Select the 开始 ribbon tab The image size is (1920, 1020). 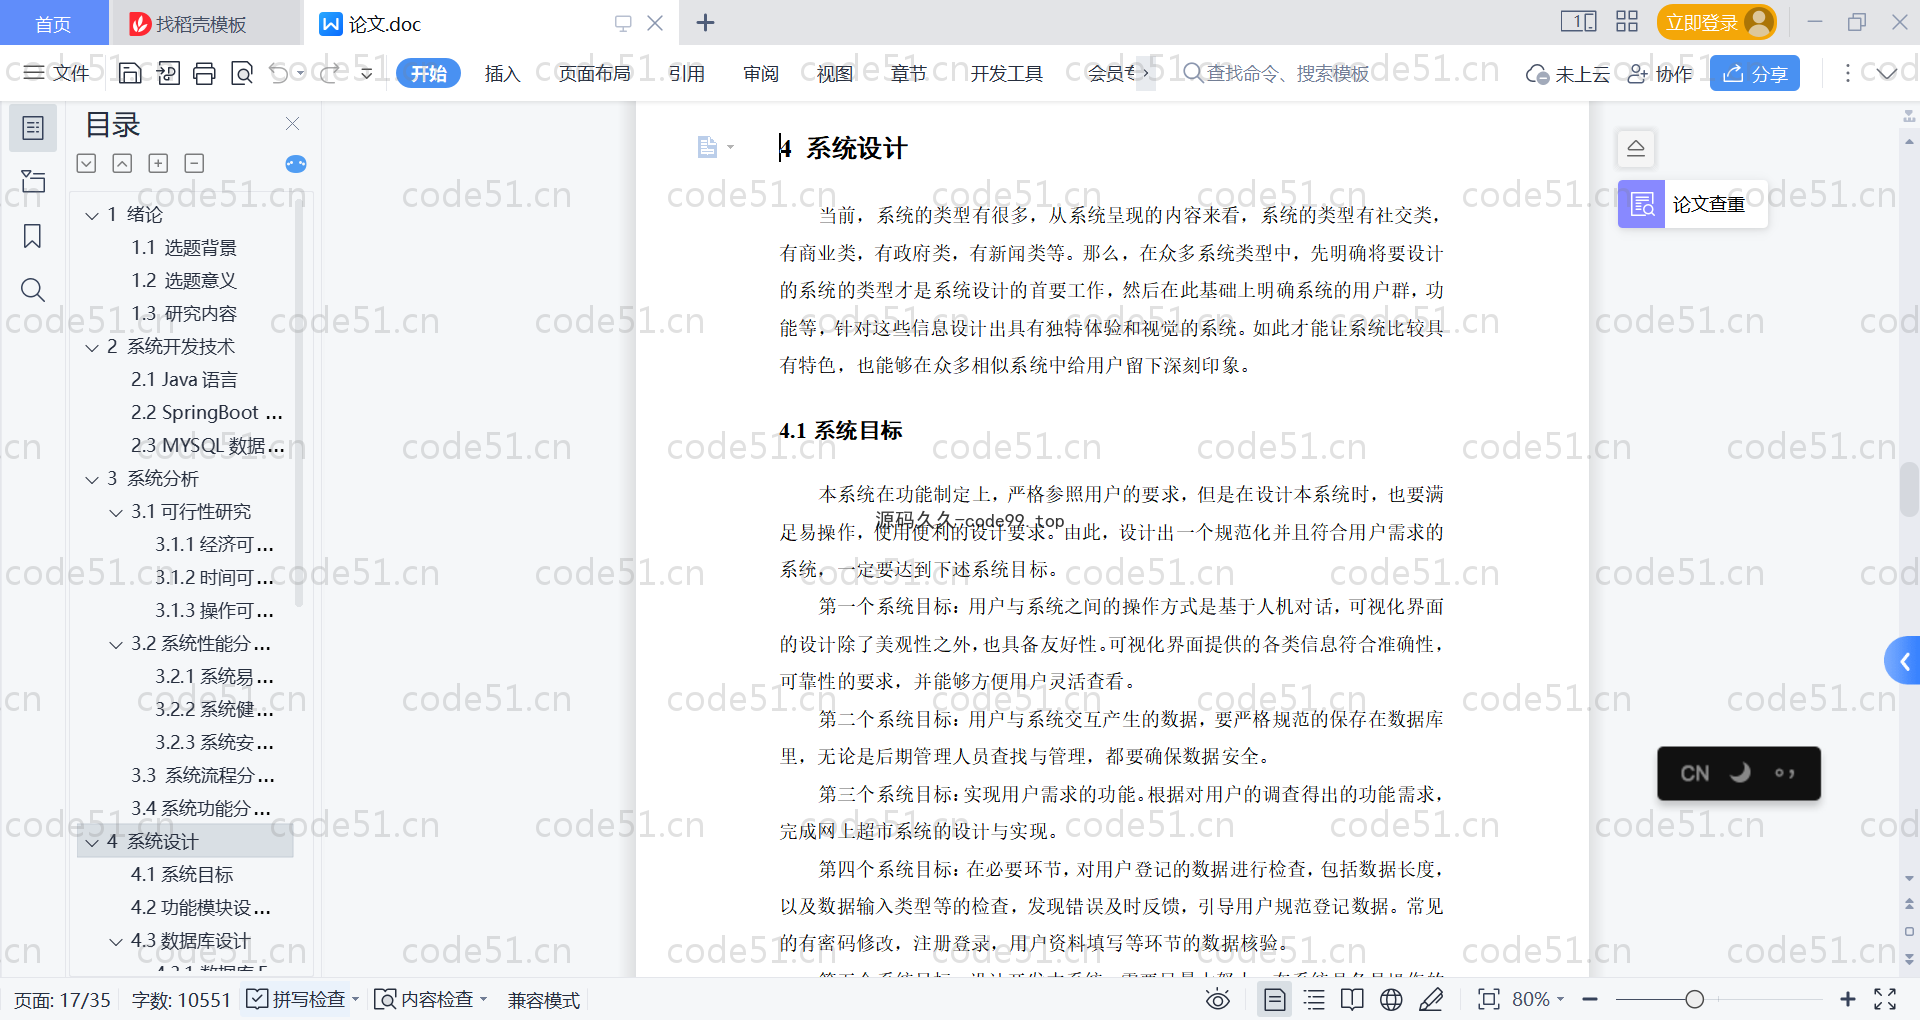(428, 73)
